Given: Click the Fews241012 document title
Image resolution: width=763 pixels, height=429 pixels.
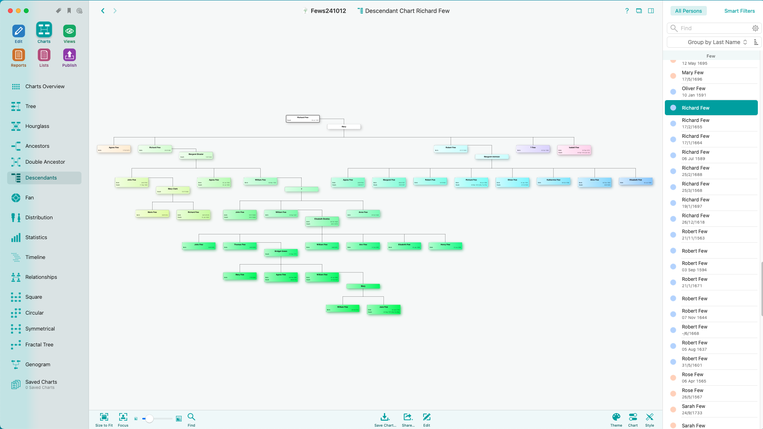Looking at the screenshot, I should [324, 11].
